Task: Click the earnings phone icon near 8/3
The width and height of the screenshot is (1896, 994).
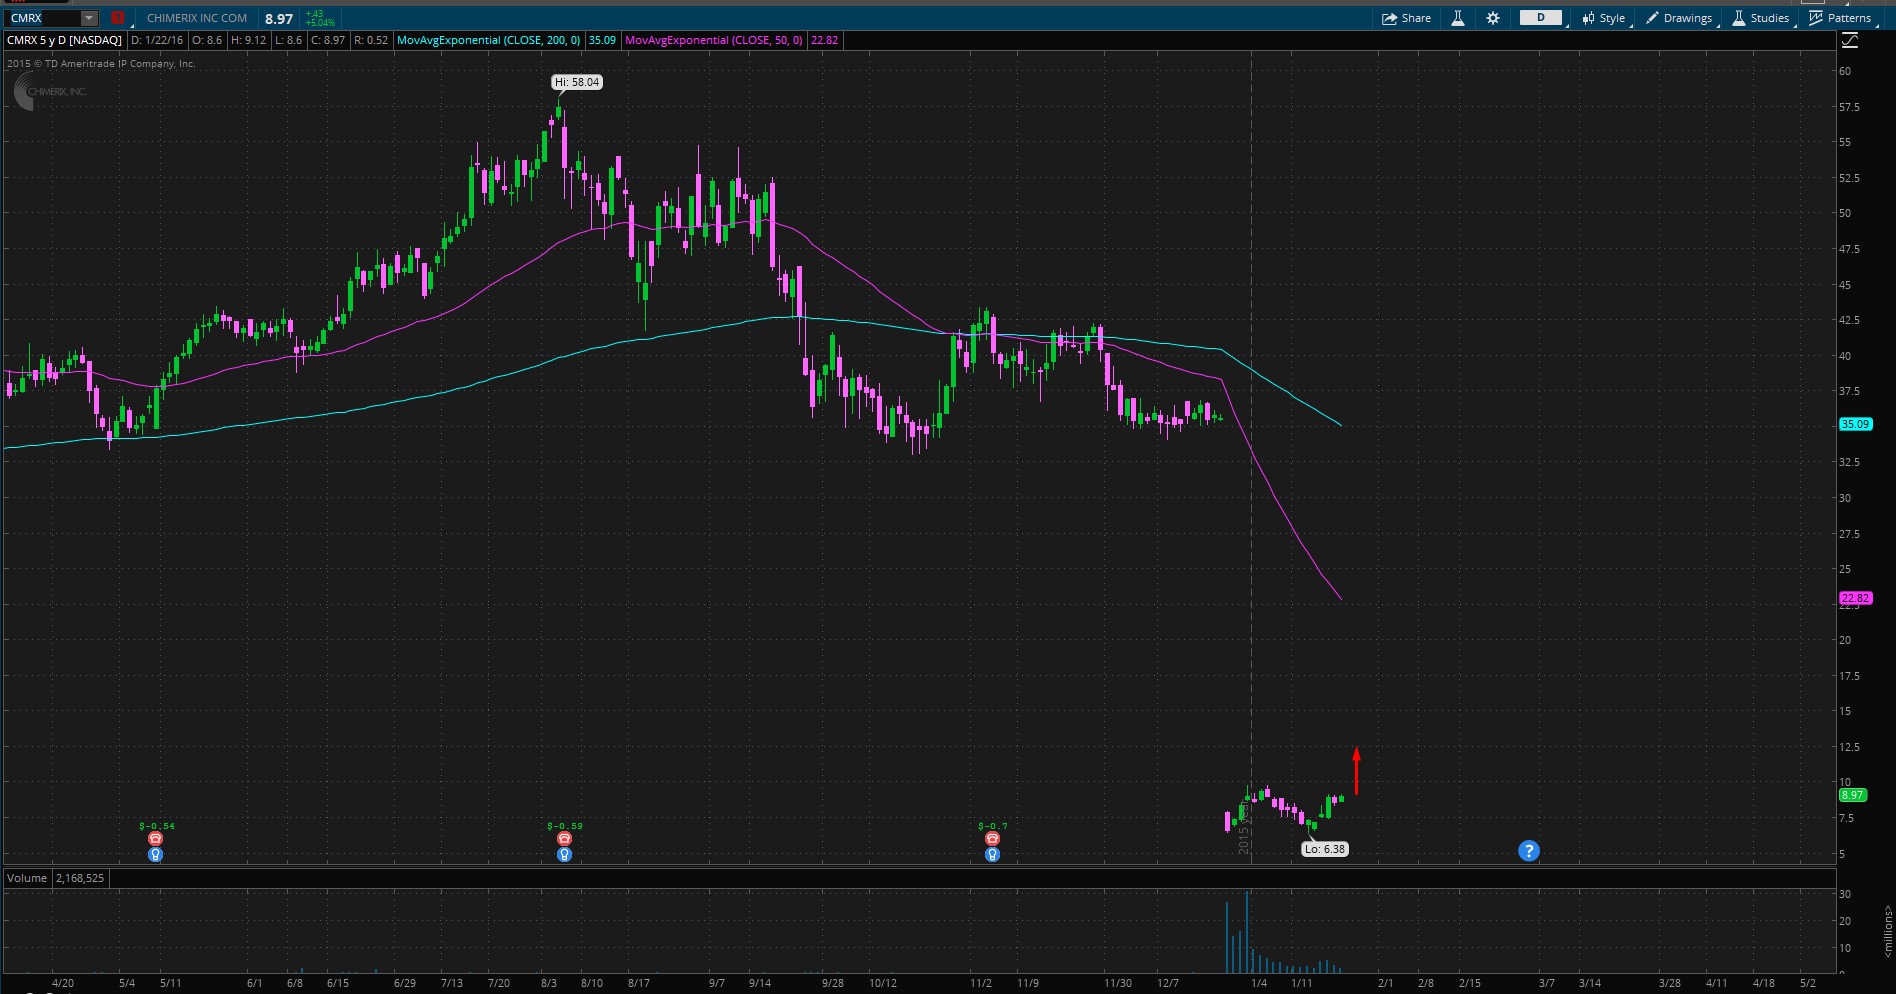Action: [564, 839]
